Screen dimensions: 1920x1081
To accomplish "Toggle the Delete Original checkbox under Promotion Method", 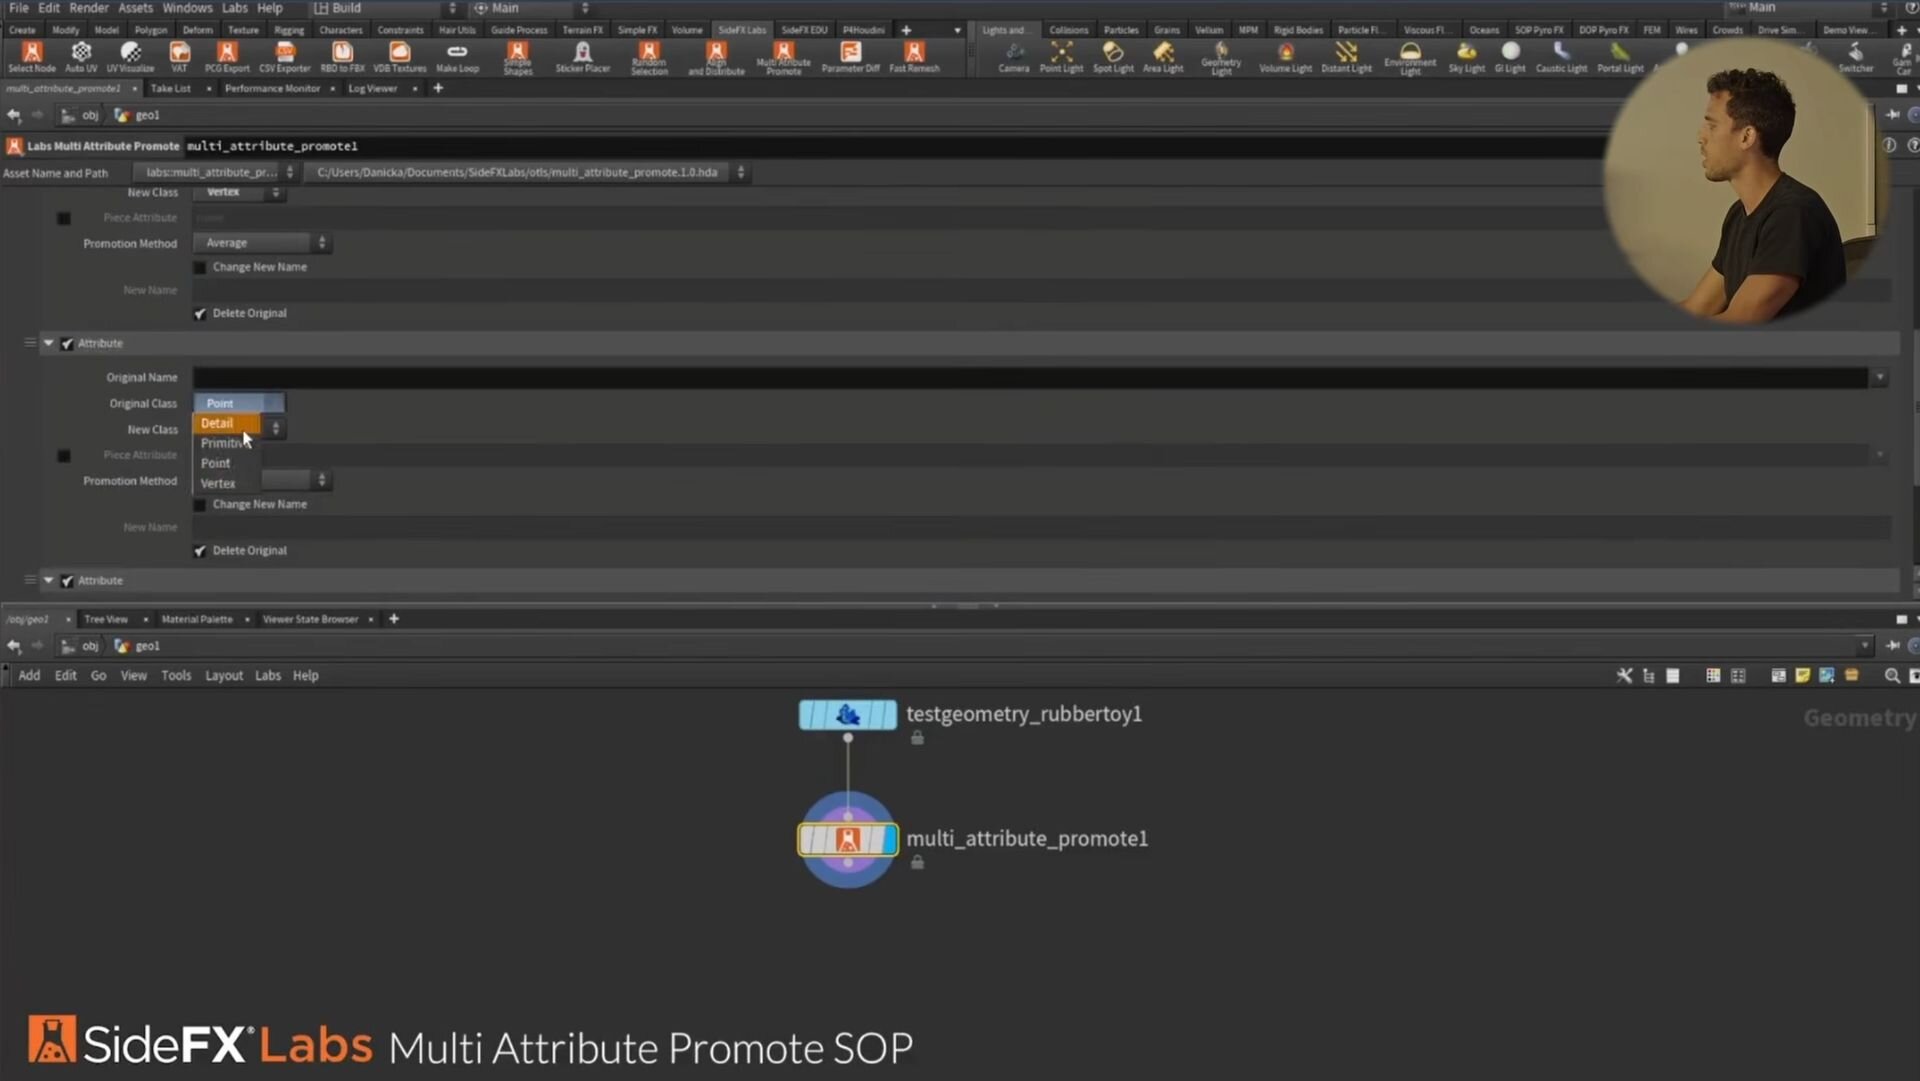I will pyautogui.click(x=200, y=313).
